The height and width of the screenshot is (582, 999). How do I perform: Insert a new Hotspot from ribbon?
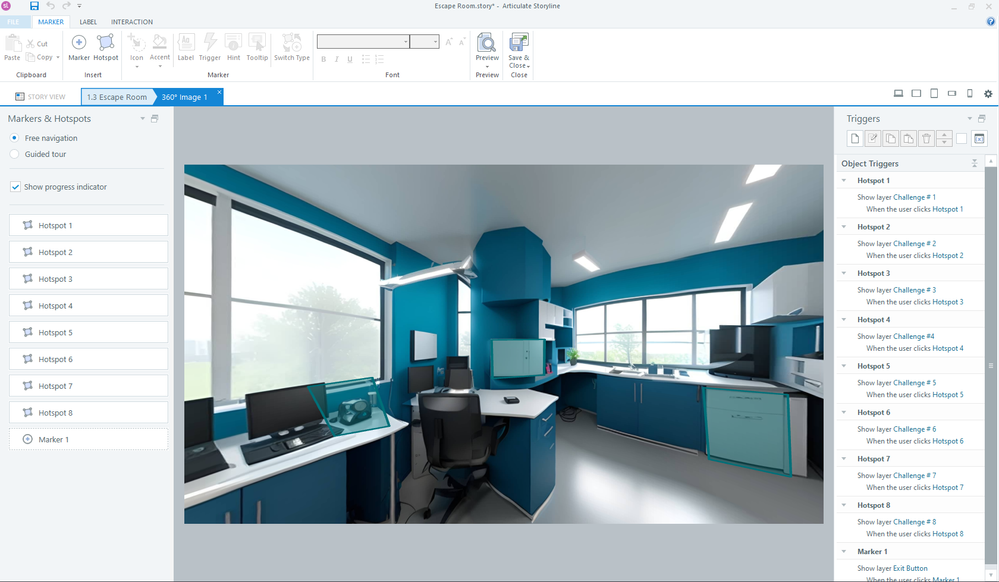(106, 48)
